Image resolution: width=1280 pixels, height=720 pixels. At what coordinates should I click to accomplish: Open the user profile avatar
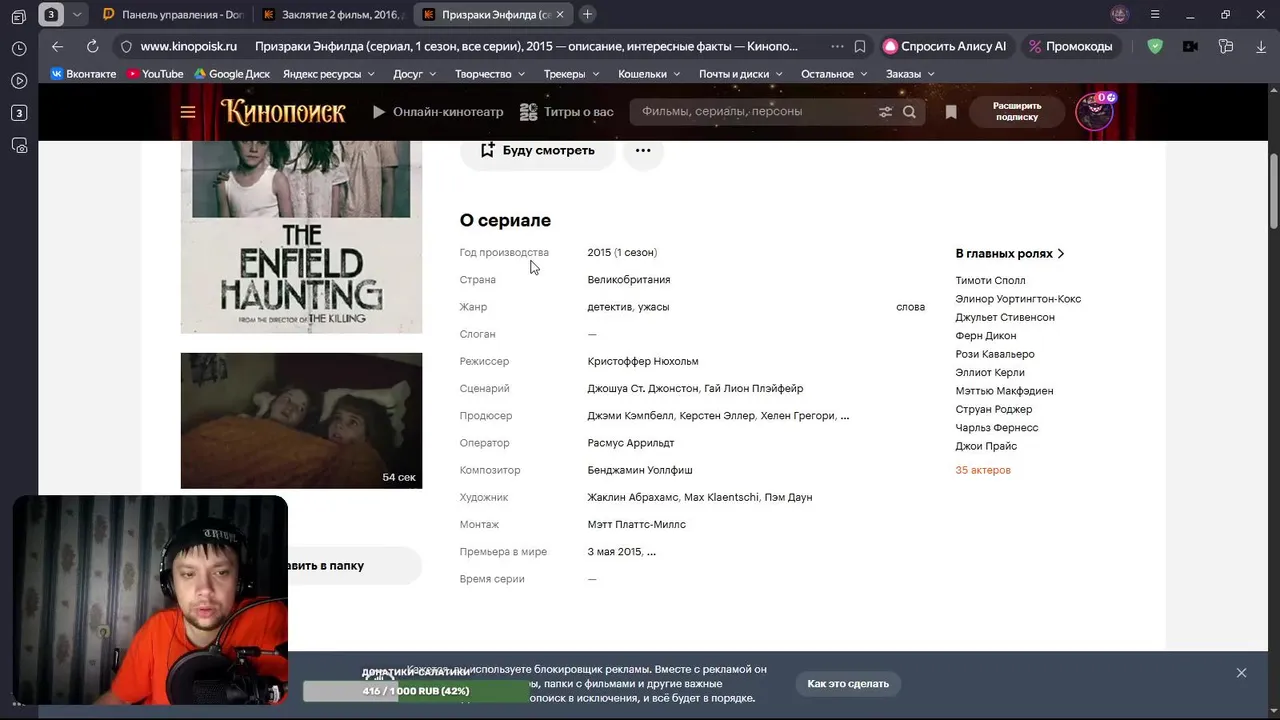(1094, 112)
